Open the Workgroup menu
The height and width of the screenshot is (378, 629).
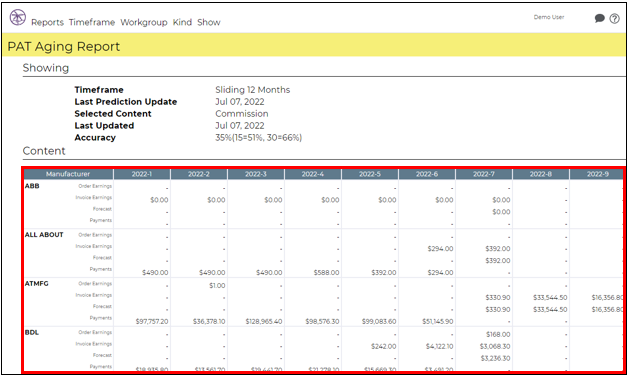coord(144,22)
